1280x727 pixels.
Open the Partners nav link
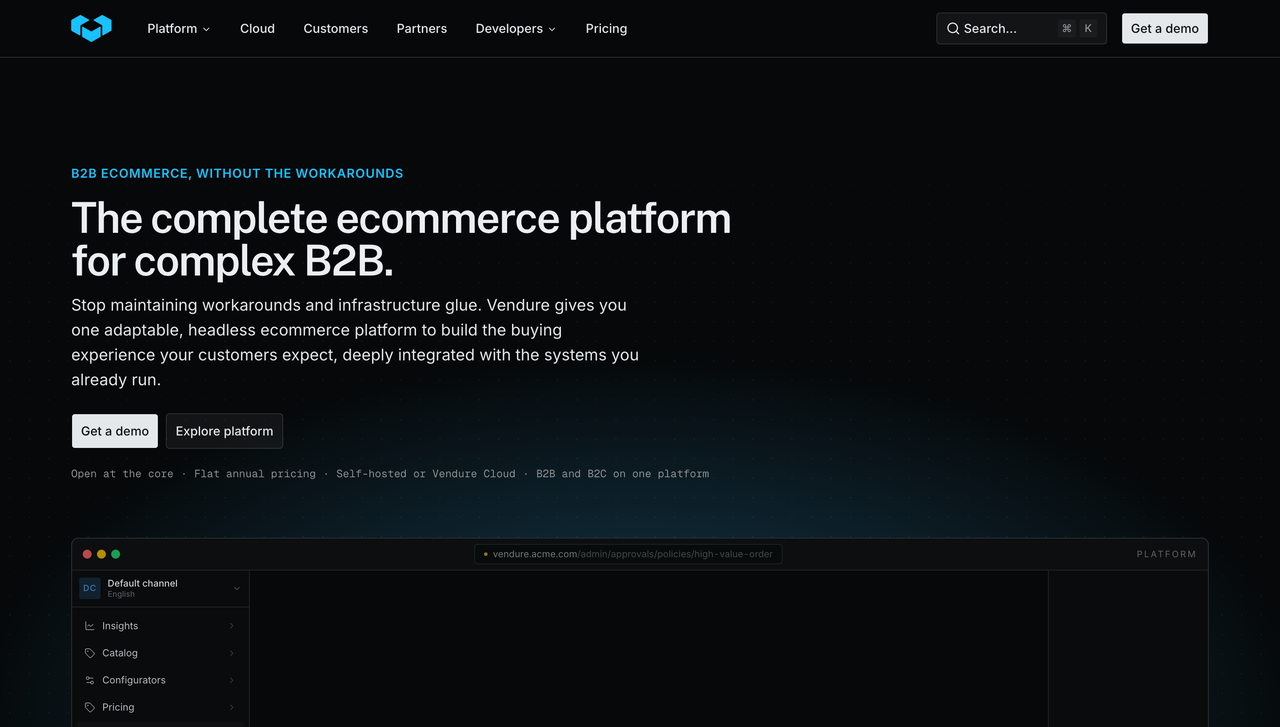(422, 29)
